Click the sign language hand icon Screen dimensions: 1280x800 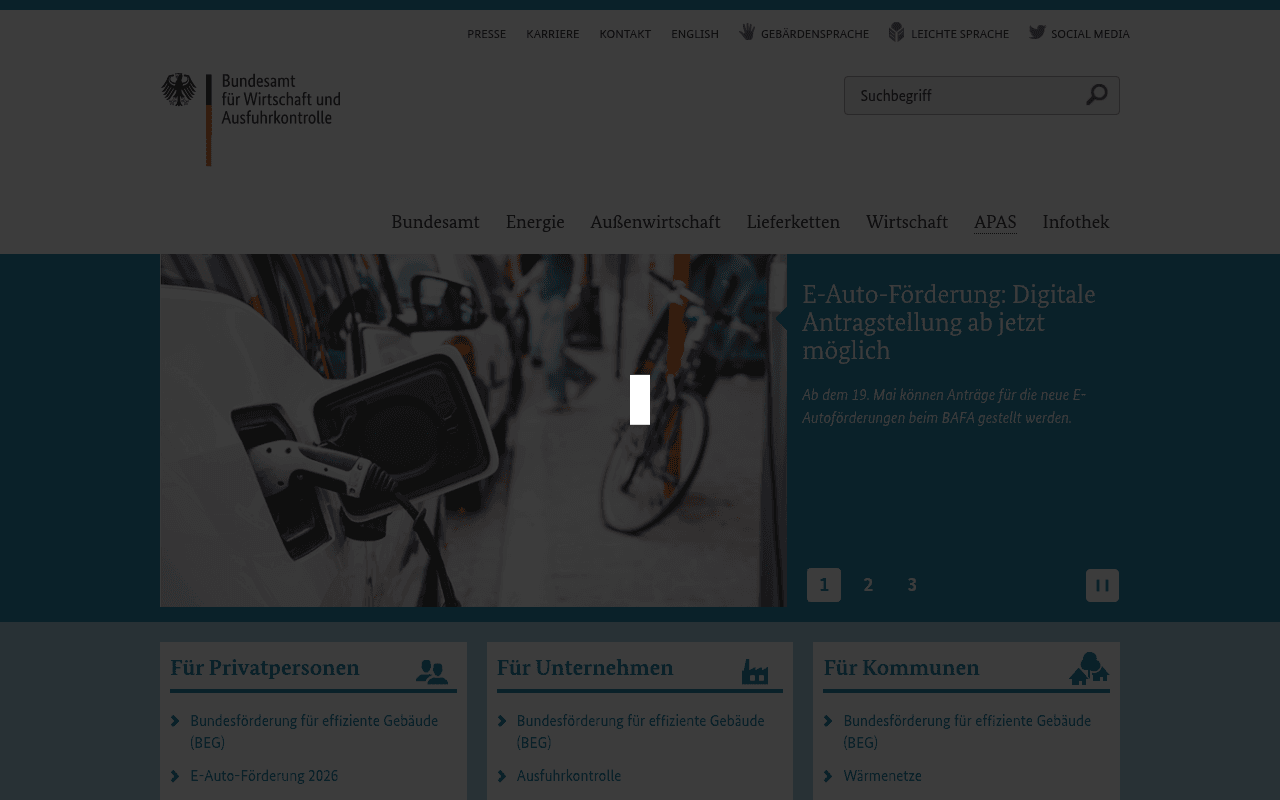pyautogui.click(x=747, y=32)
